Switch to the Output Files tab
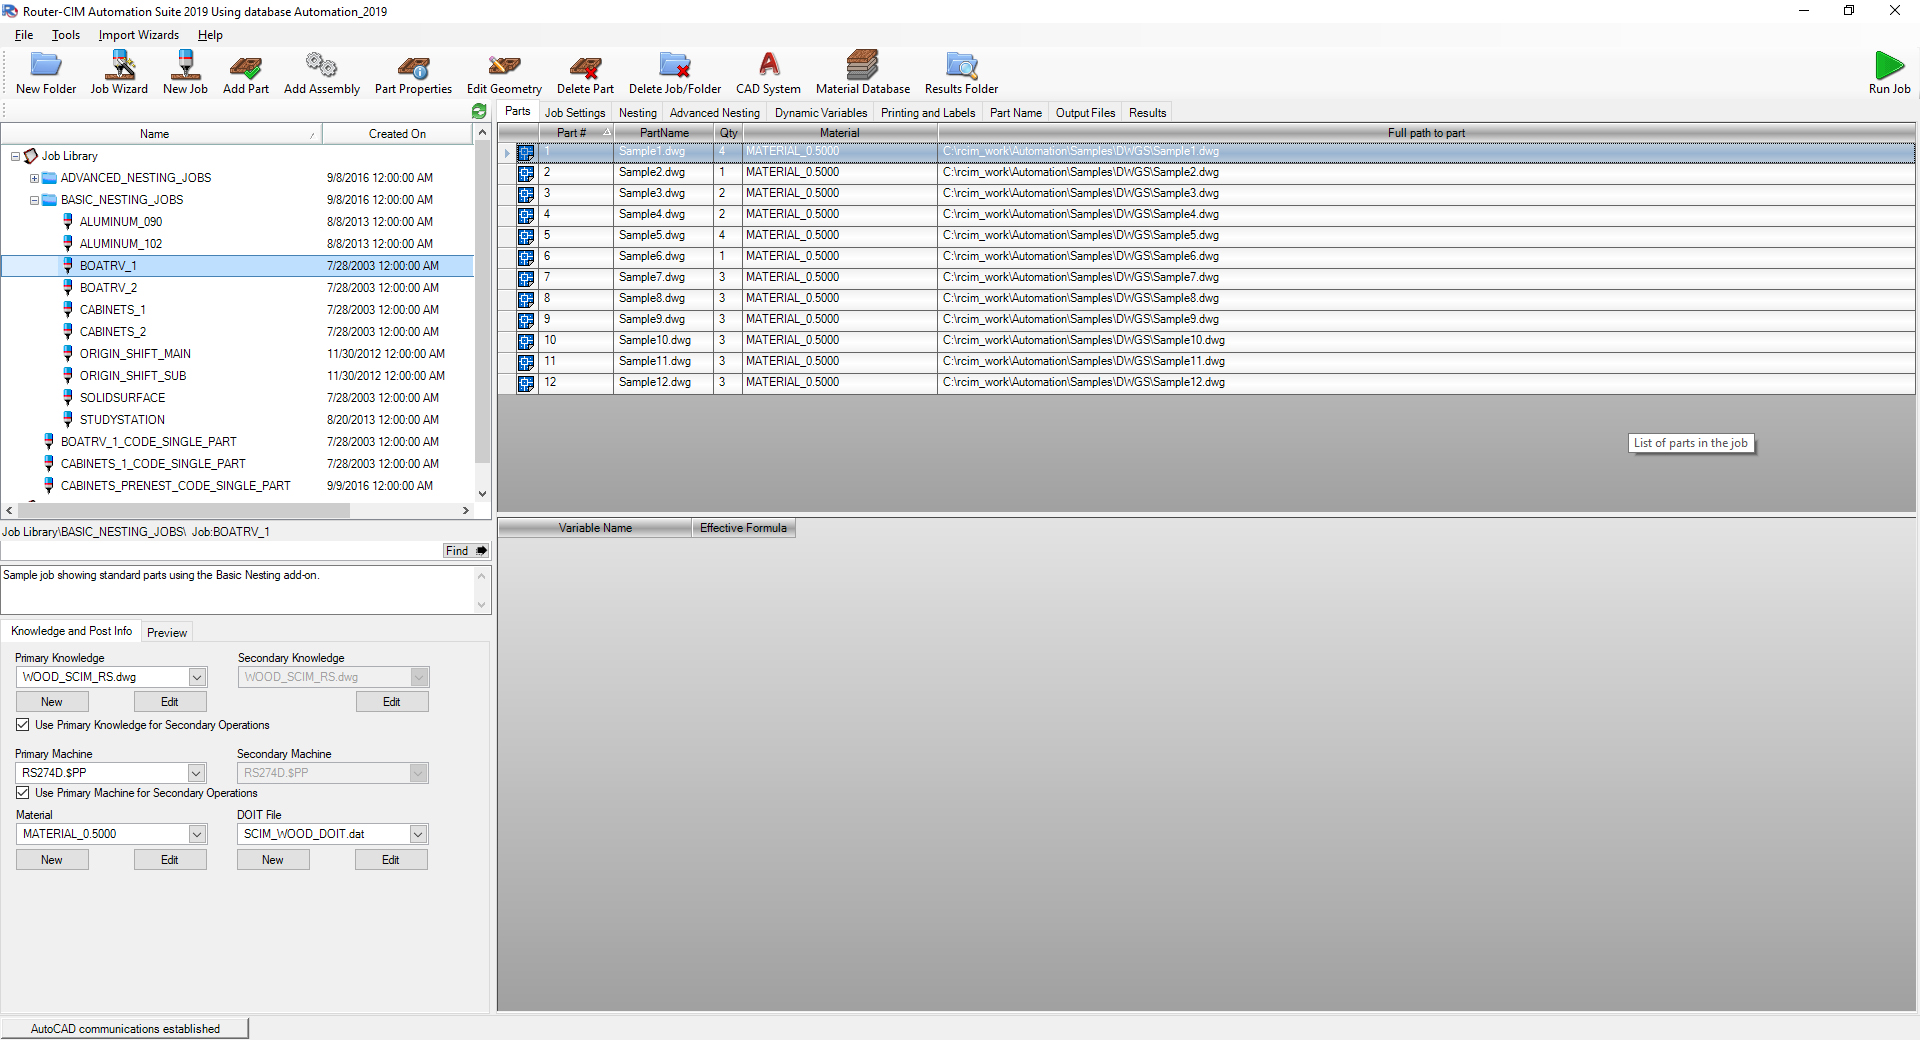The height and width of the screenshot is (1040, 1920). click(x=1085, y=113)
